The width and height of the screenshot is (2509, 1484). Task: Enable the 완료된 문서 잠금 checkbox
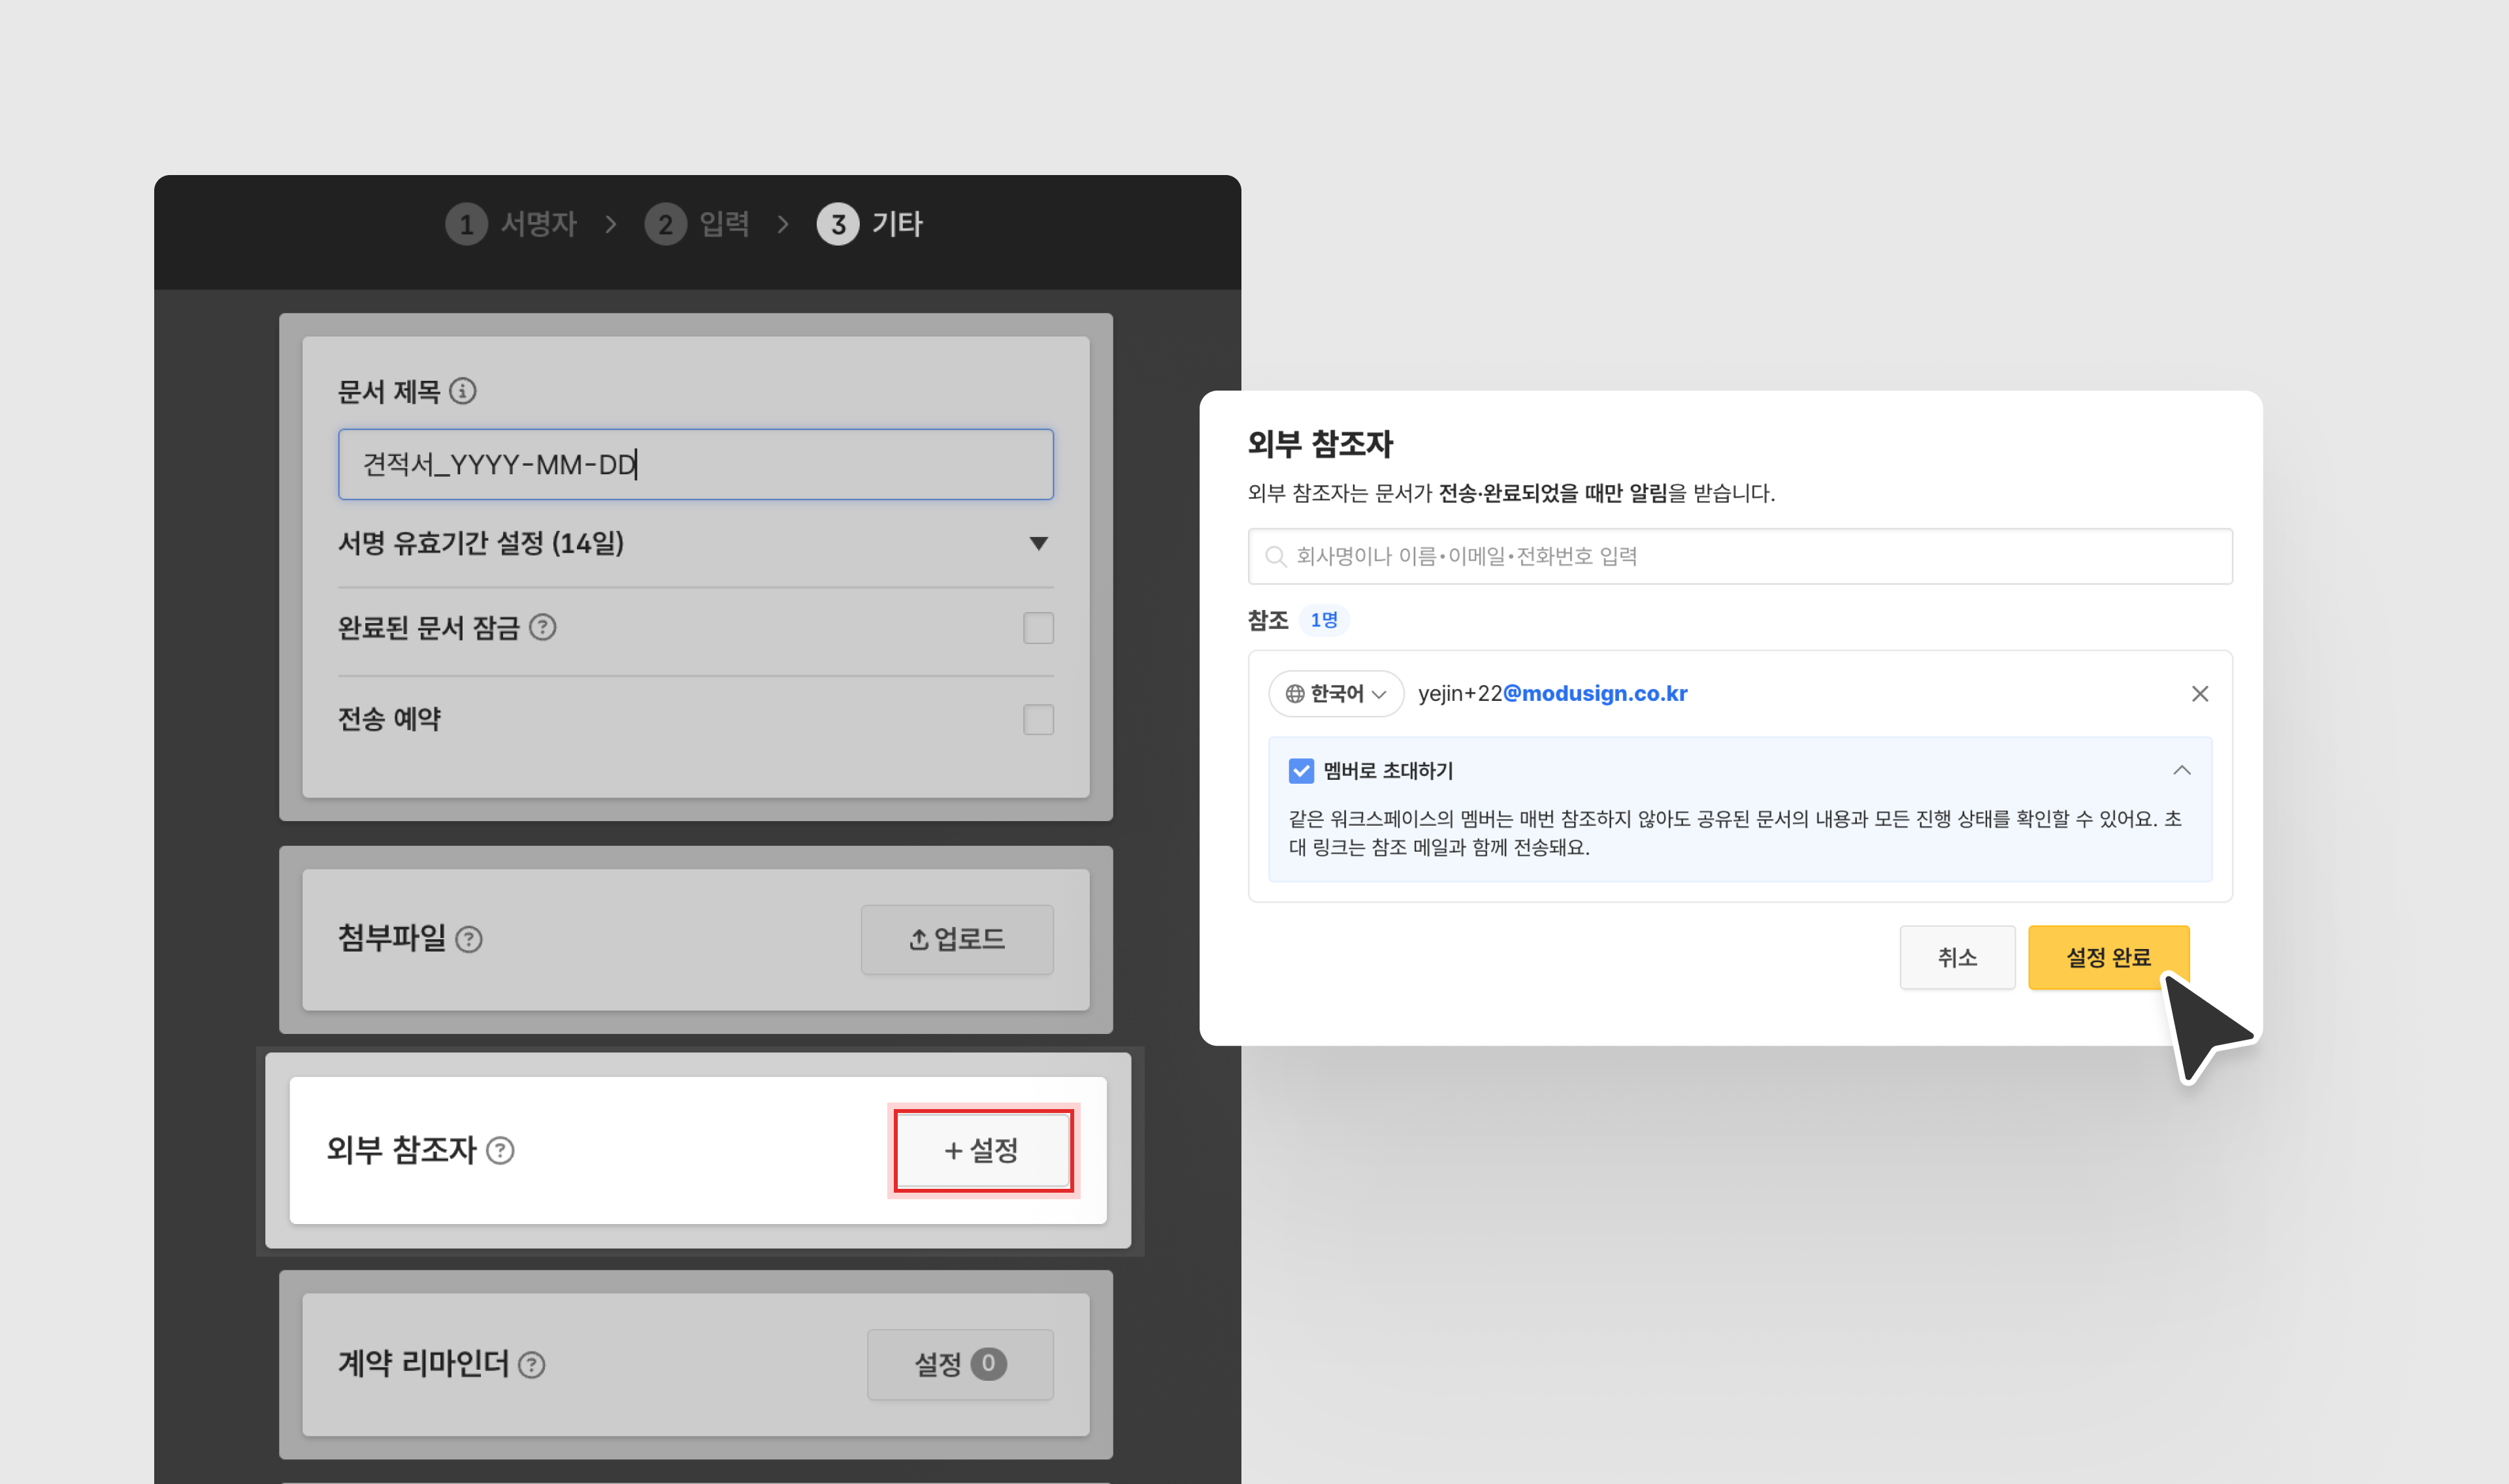pyautogui.click(x=1038, y=628)
